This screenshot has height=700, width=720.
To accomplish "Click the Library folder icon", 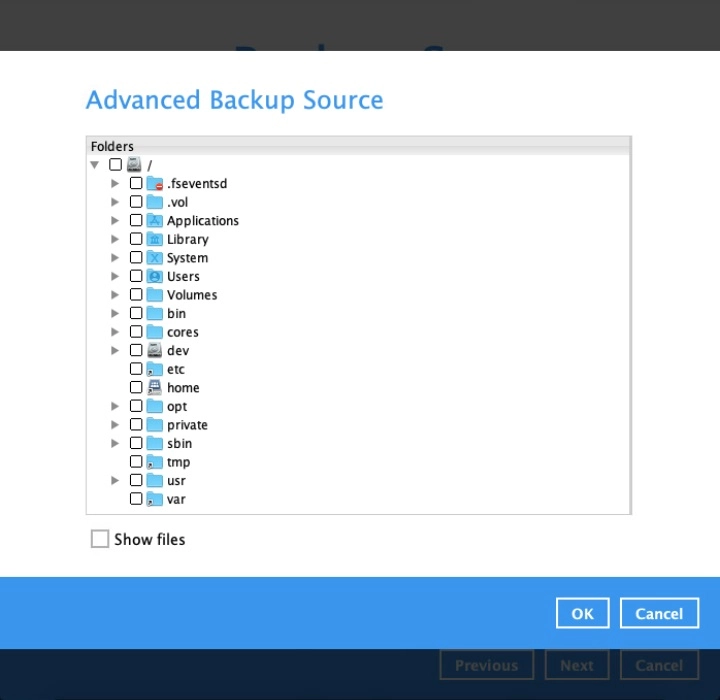I will pos(155,239).
